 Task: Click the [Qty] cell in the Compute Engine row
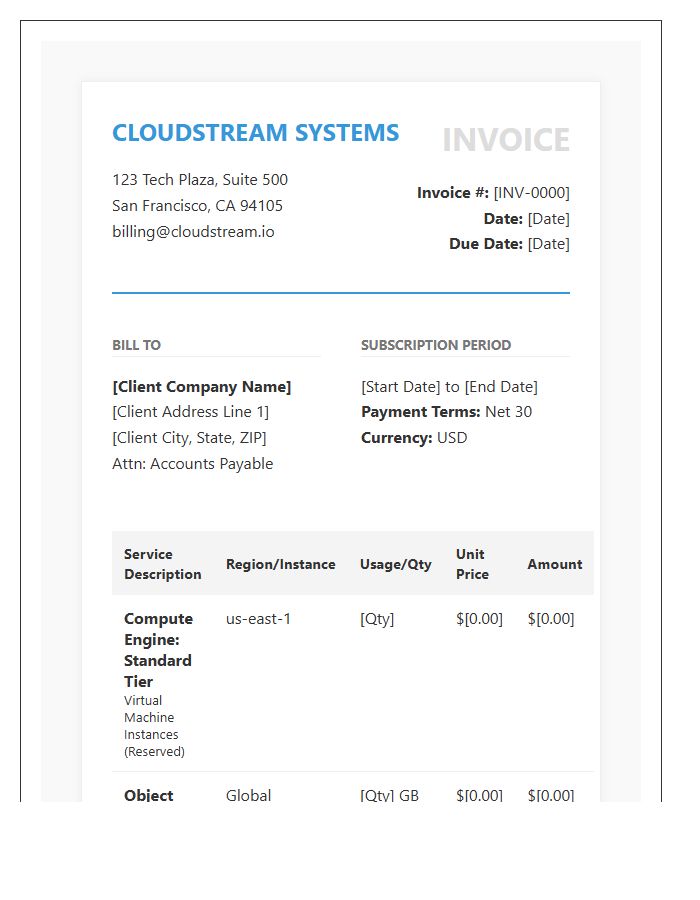377,619
